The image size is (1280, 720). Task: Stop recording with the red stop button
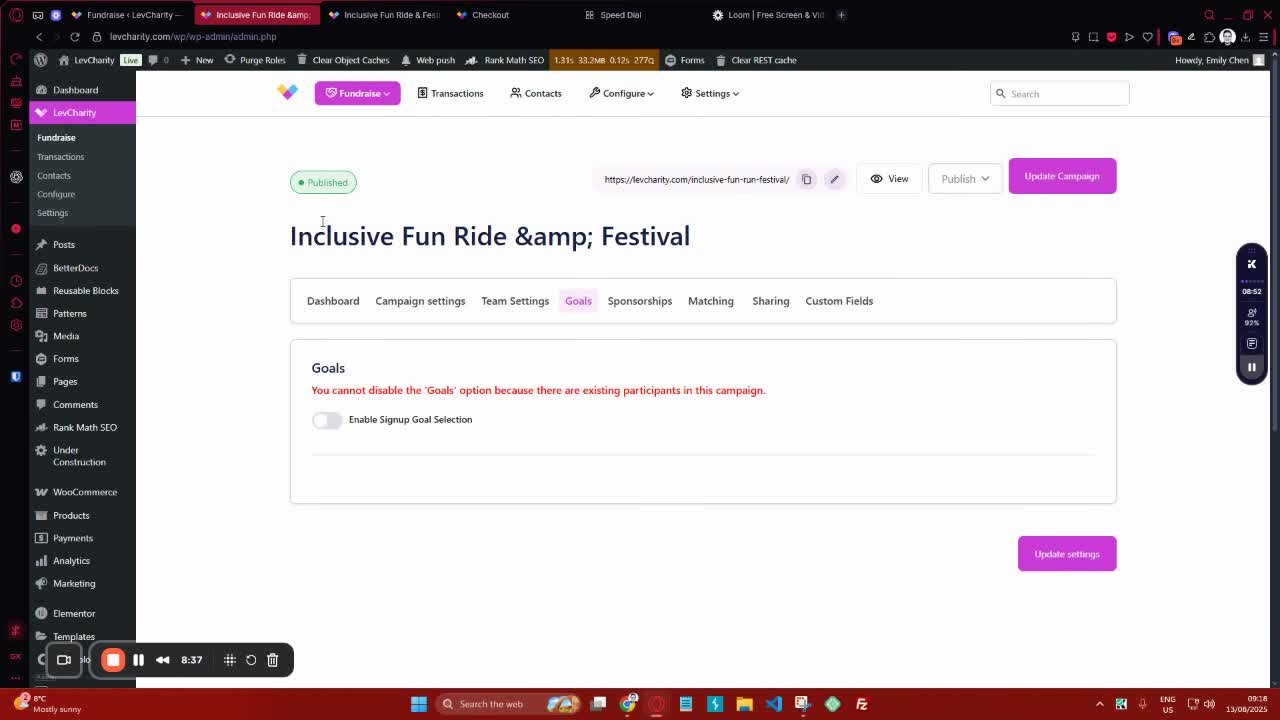click(113, 660)
